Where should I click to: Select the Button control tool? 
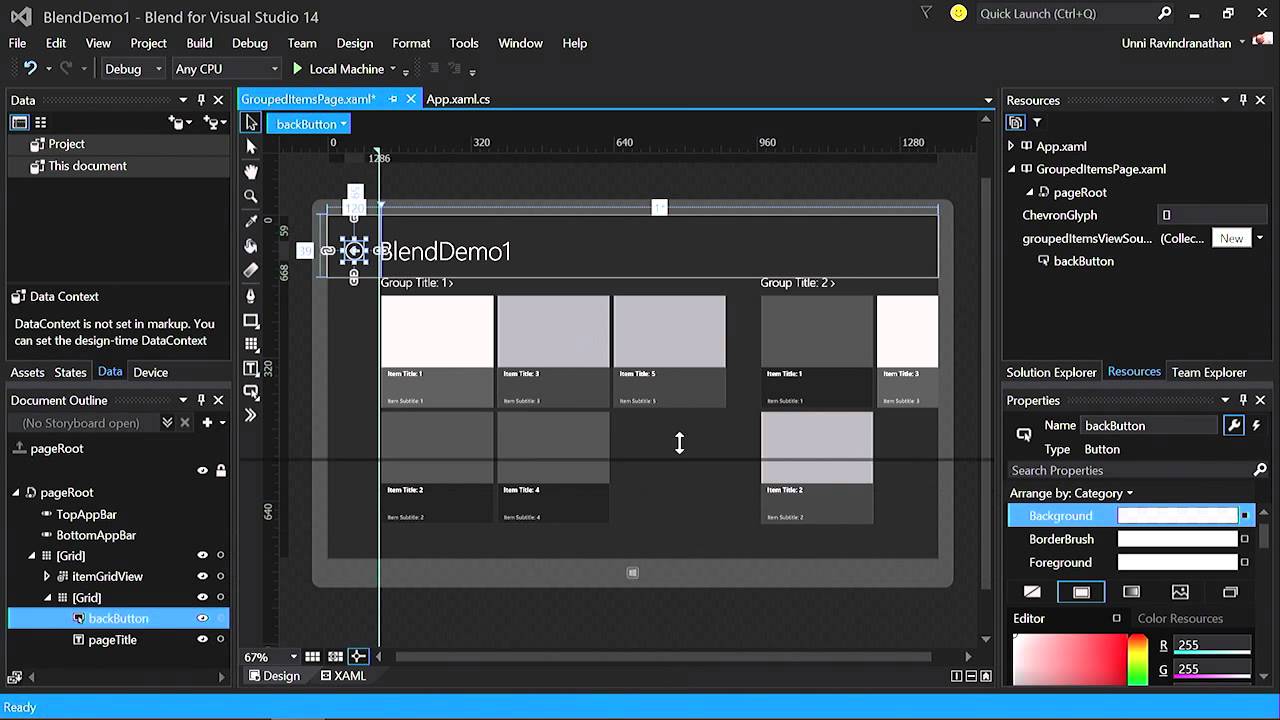[251, 392]
